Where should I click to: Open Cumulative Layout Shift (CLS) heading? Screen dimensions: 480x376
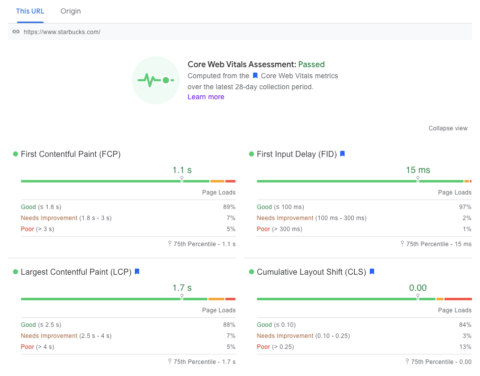pos(311,272)
